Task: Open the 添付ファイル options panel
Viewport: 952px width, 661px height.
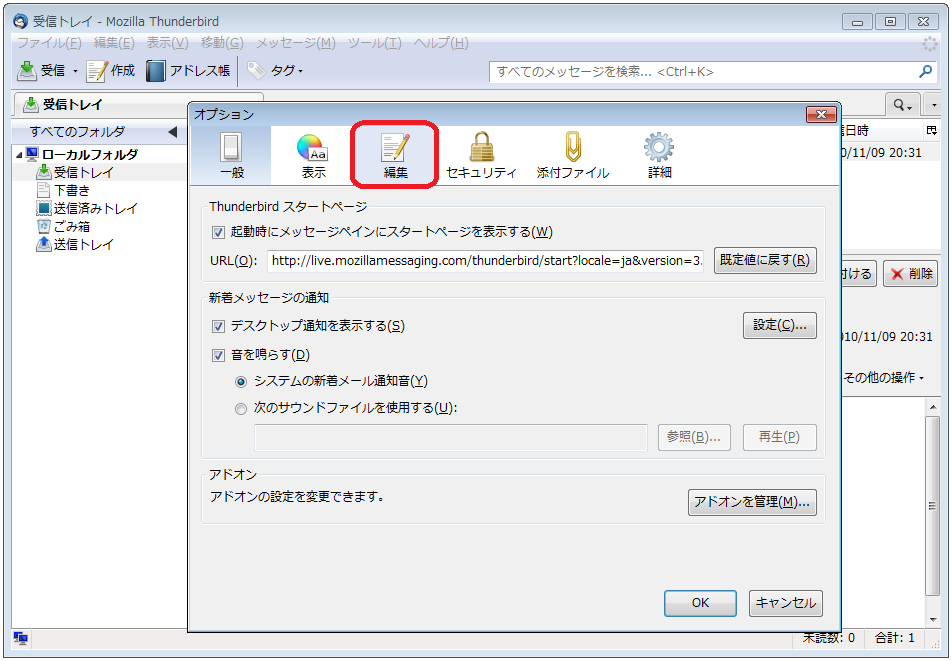Action: tap(573, 155)
